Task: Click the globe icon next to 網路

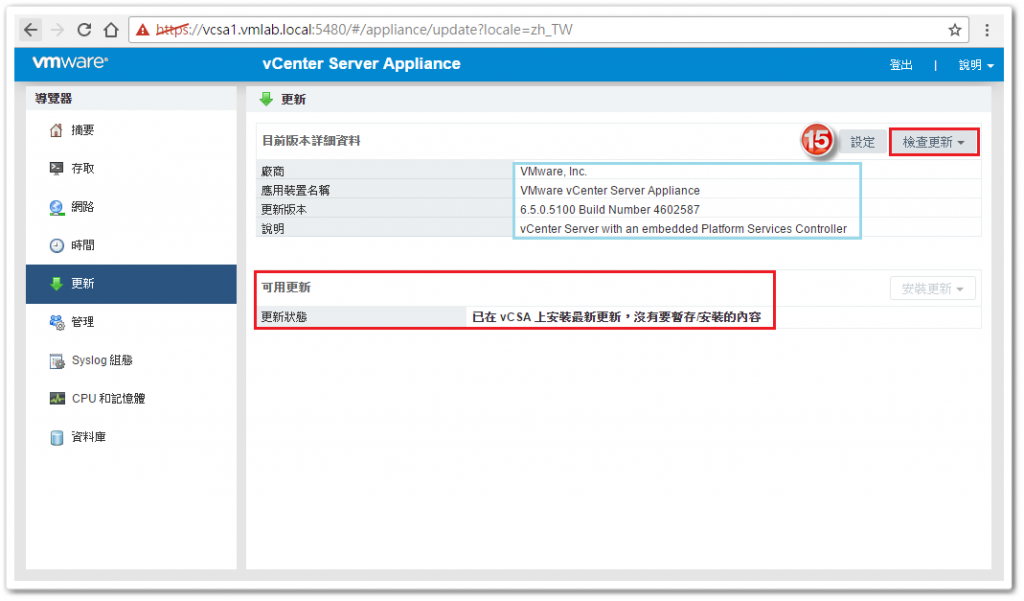Action: pos(57,207)
